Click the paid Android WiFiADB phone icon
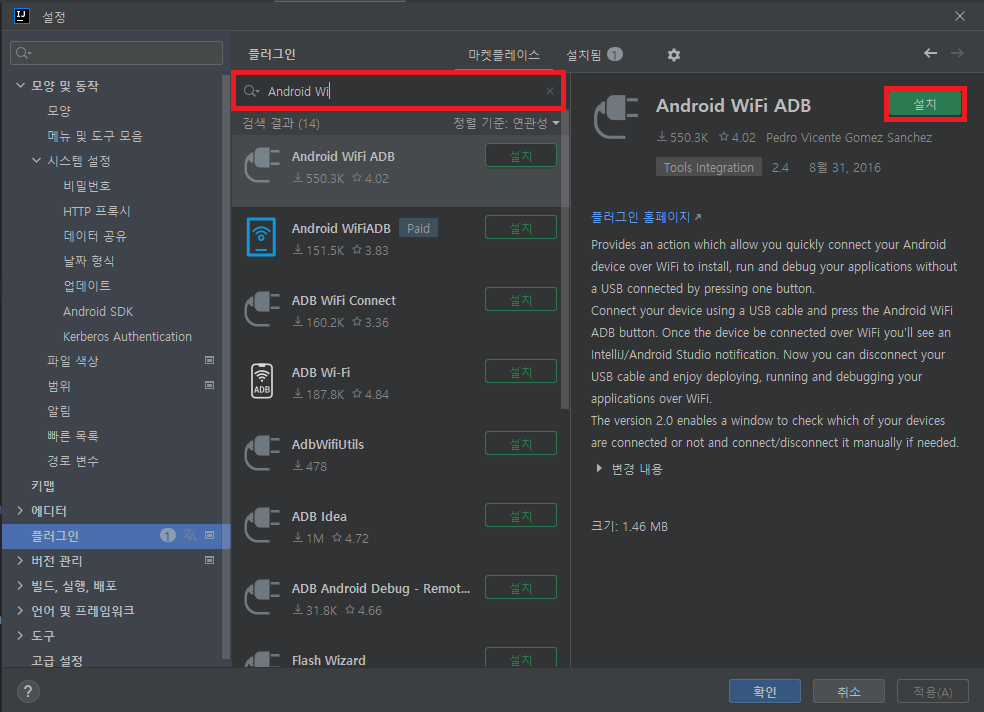This screenshot has width=984, height=712. (x=261, y=237)
